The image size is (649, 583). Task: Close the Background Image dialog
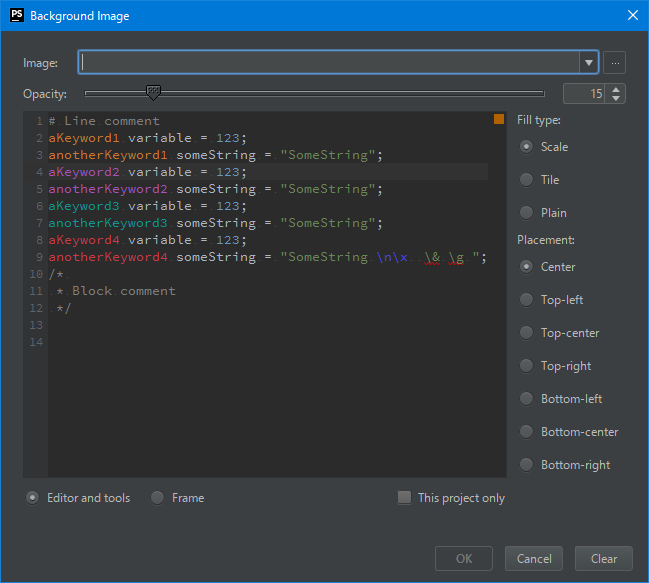pos(631,15)
